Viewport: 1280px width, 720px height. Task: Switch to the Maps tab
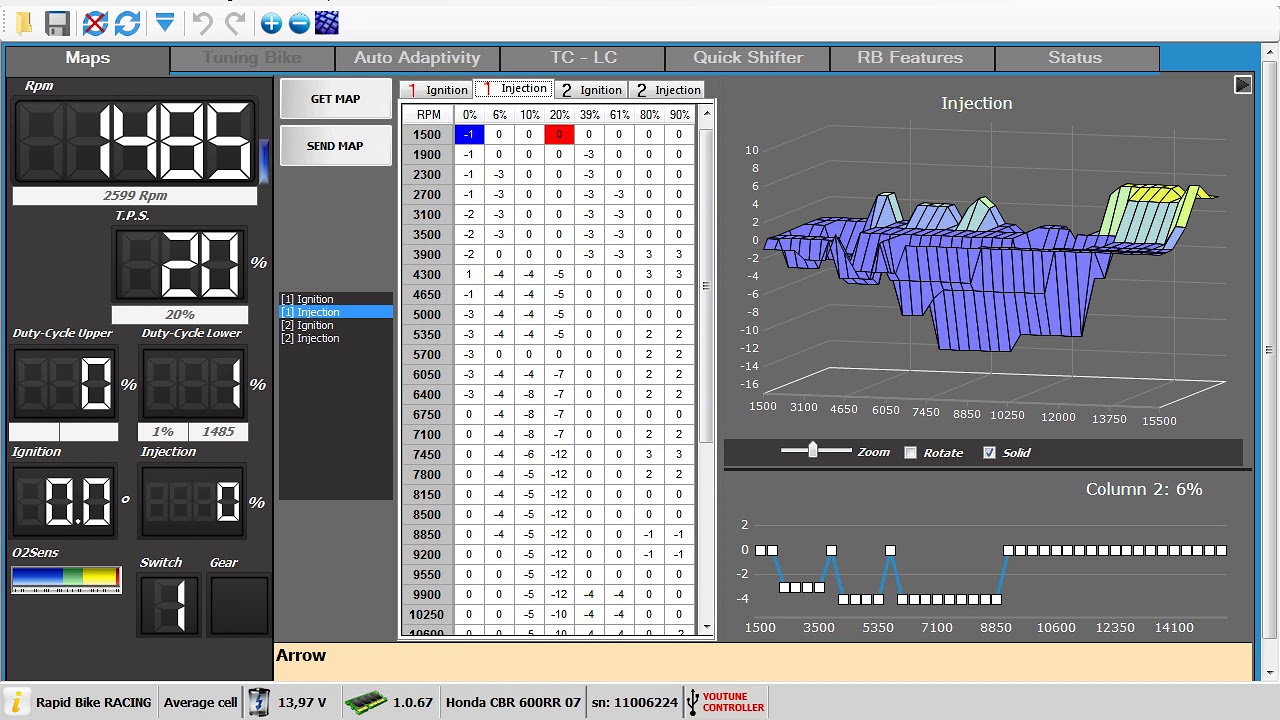pyautogui.click(x=88, y=58)
